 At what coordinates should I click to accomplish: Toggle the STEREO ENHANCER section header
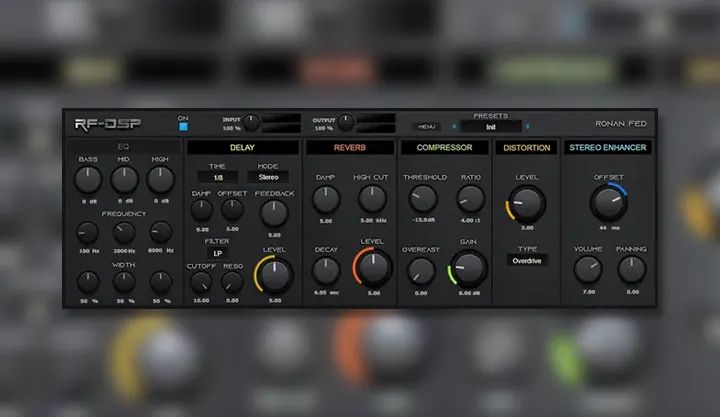[x=608, y=147]
